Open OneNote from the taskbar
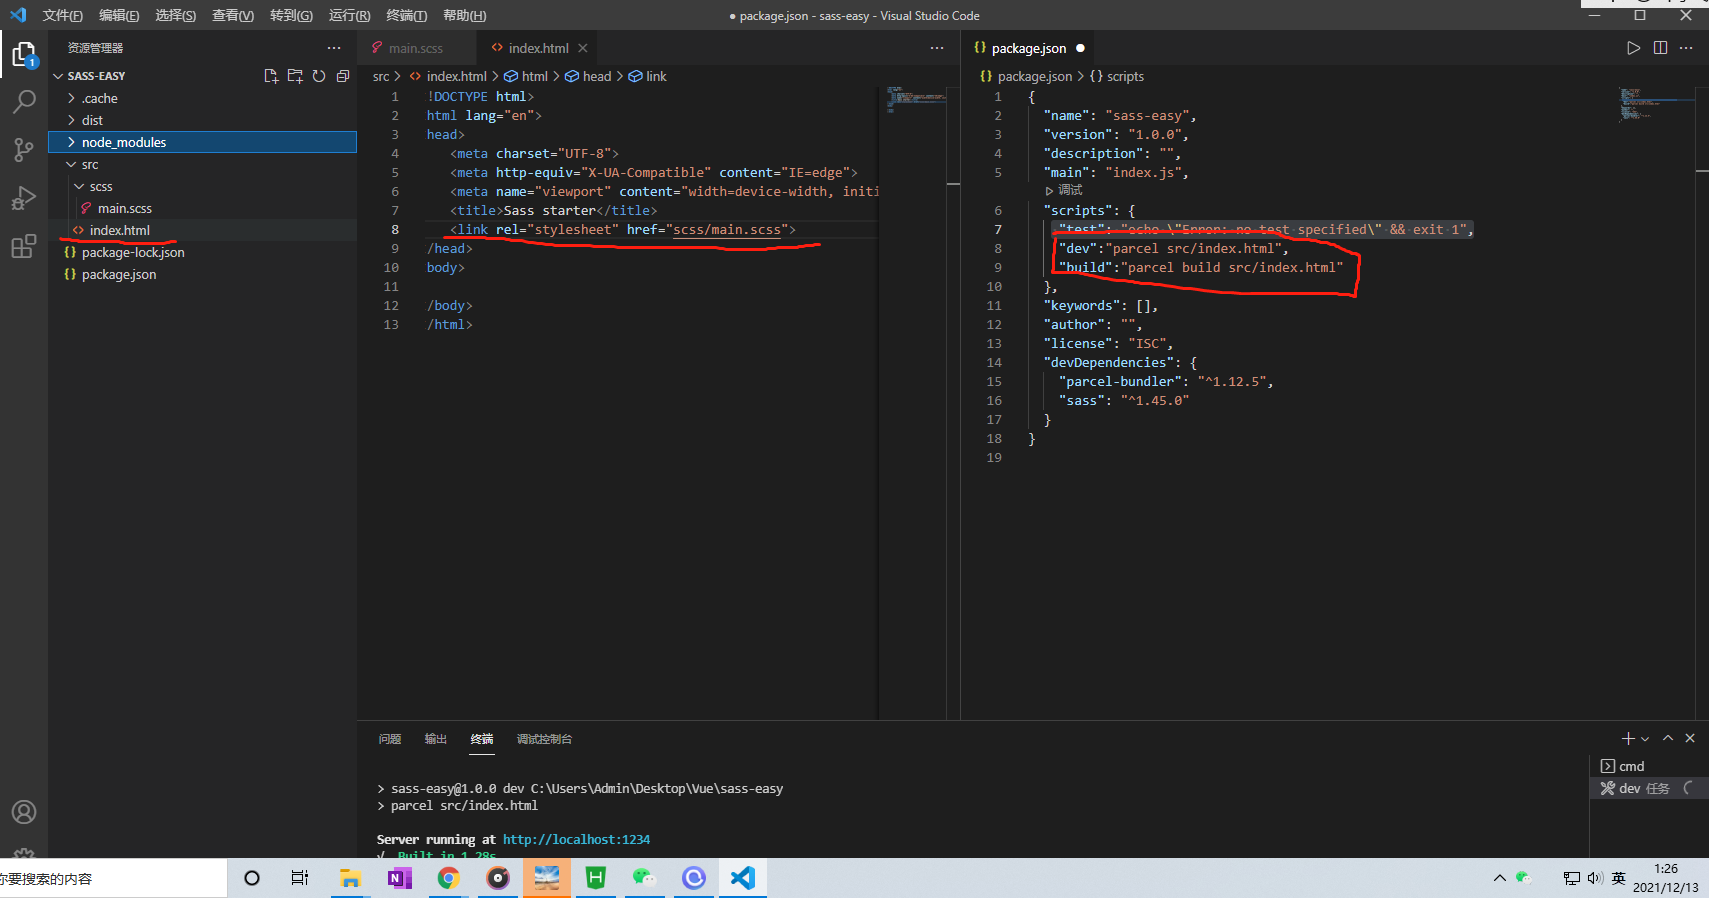The image size is (1709, 898). click(399, 878)
